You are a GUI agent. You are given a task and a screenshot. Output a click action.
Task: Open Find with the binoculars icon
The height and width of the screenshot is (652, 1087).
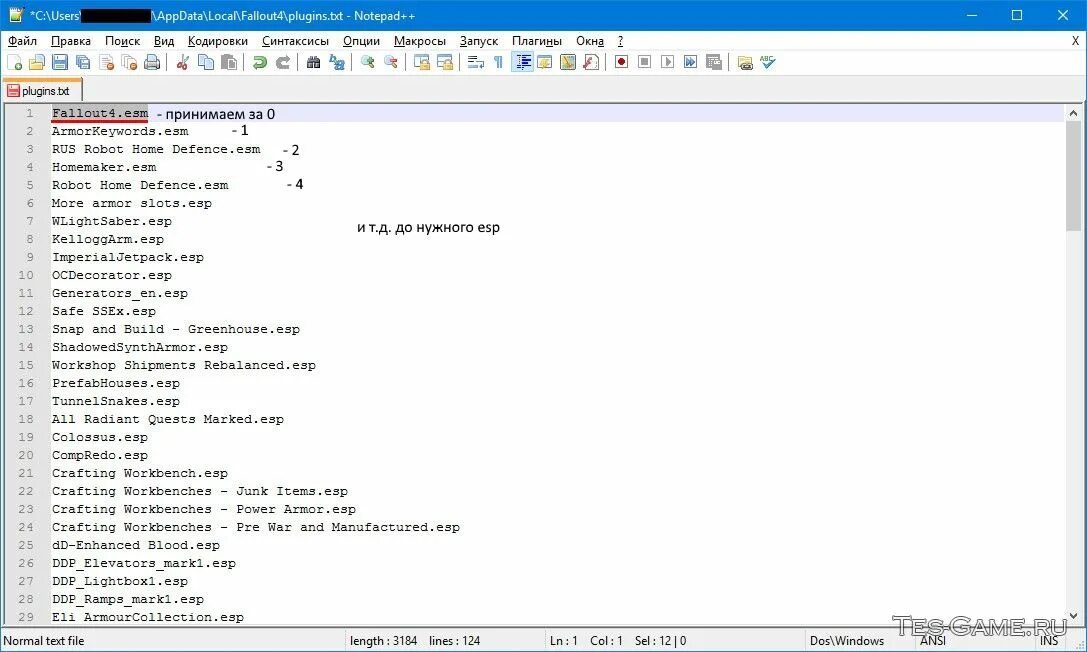(313, 62)
